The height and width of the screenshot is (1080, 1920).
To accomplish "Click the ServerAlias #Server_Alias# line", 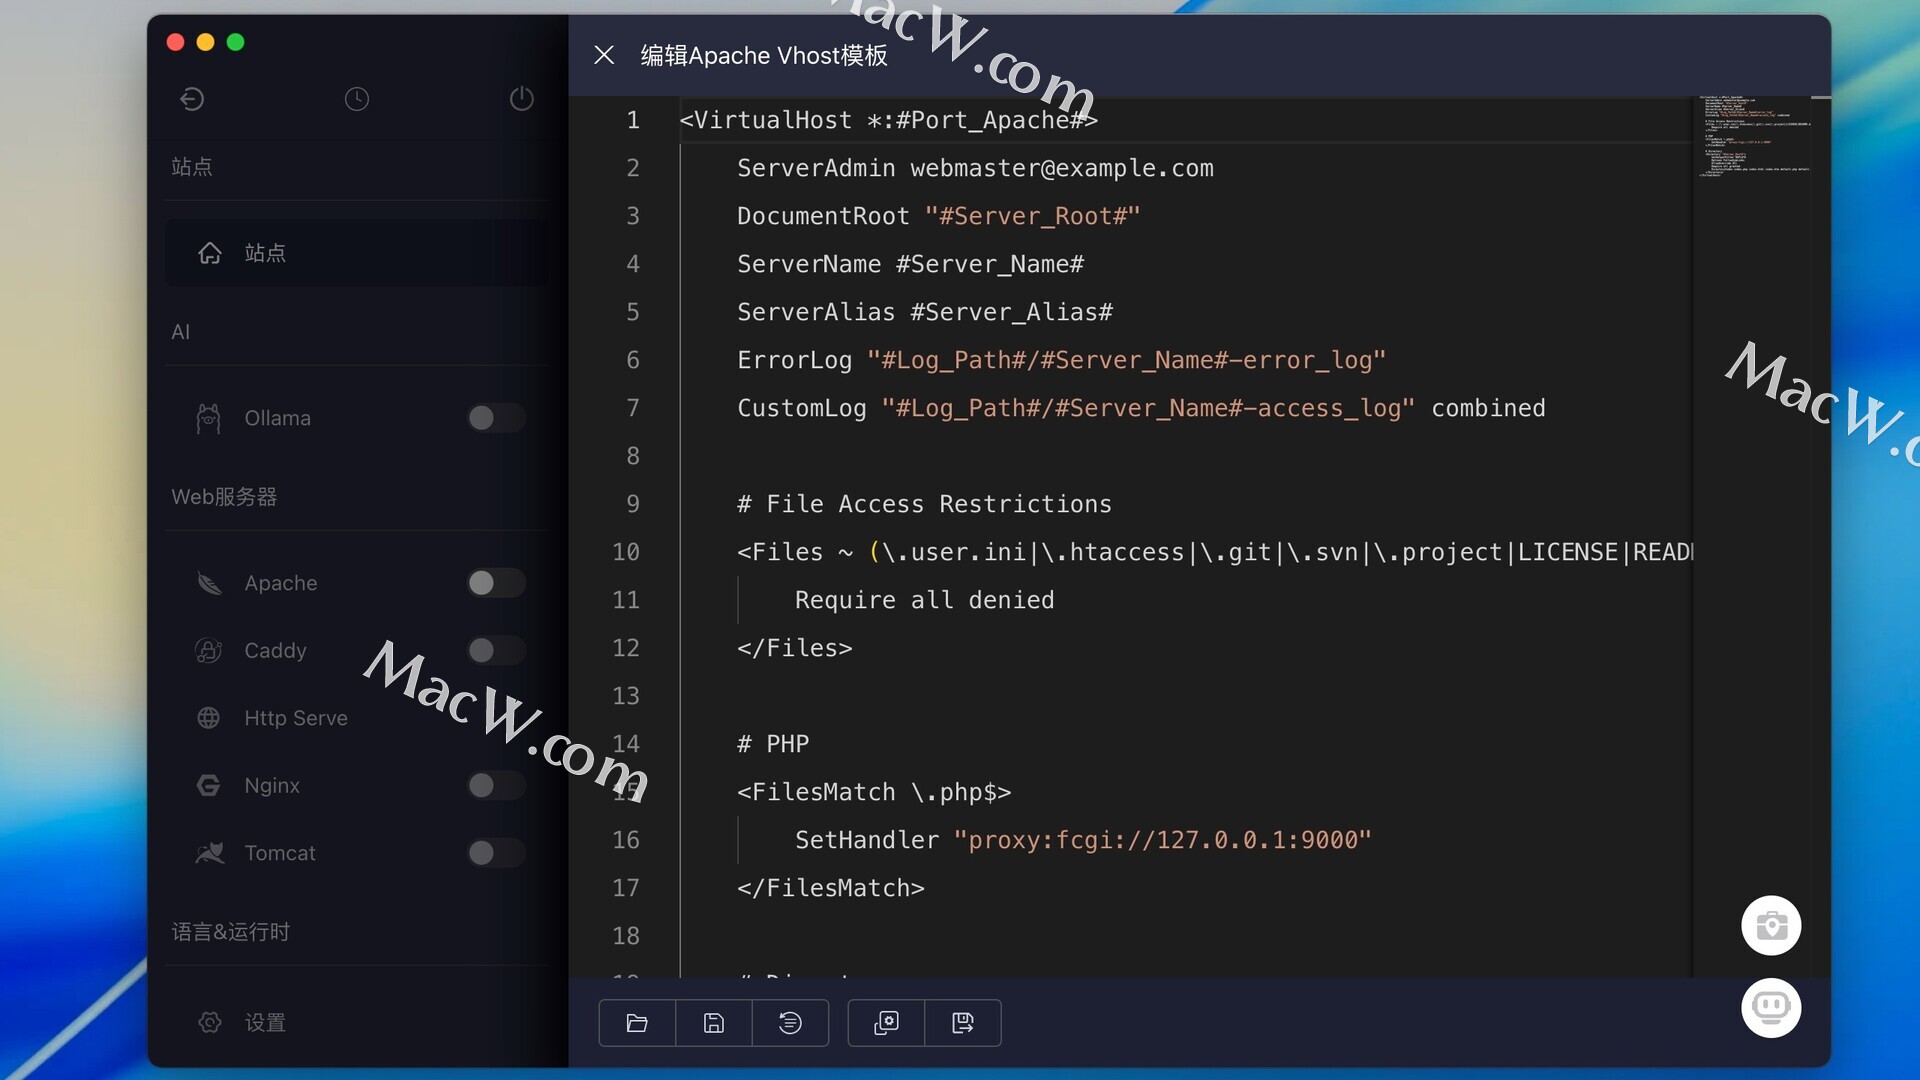I will pos(925,312).
